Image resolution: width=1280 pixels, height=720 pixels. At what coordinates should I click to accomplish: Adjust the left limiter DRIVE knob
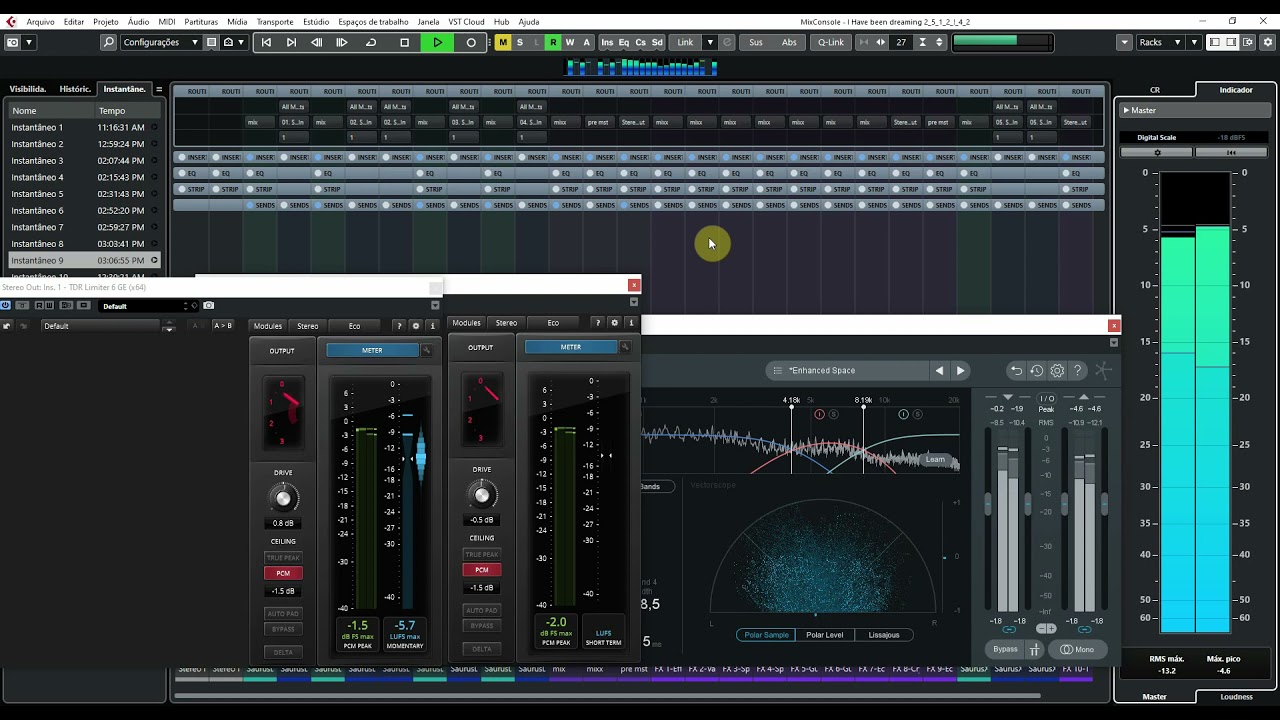[283, 497]
